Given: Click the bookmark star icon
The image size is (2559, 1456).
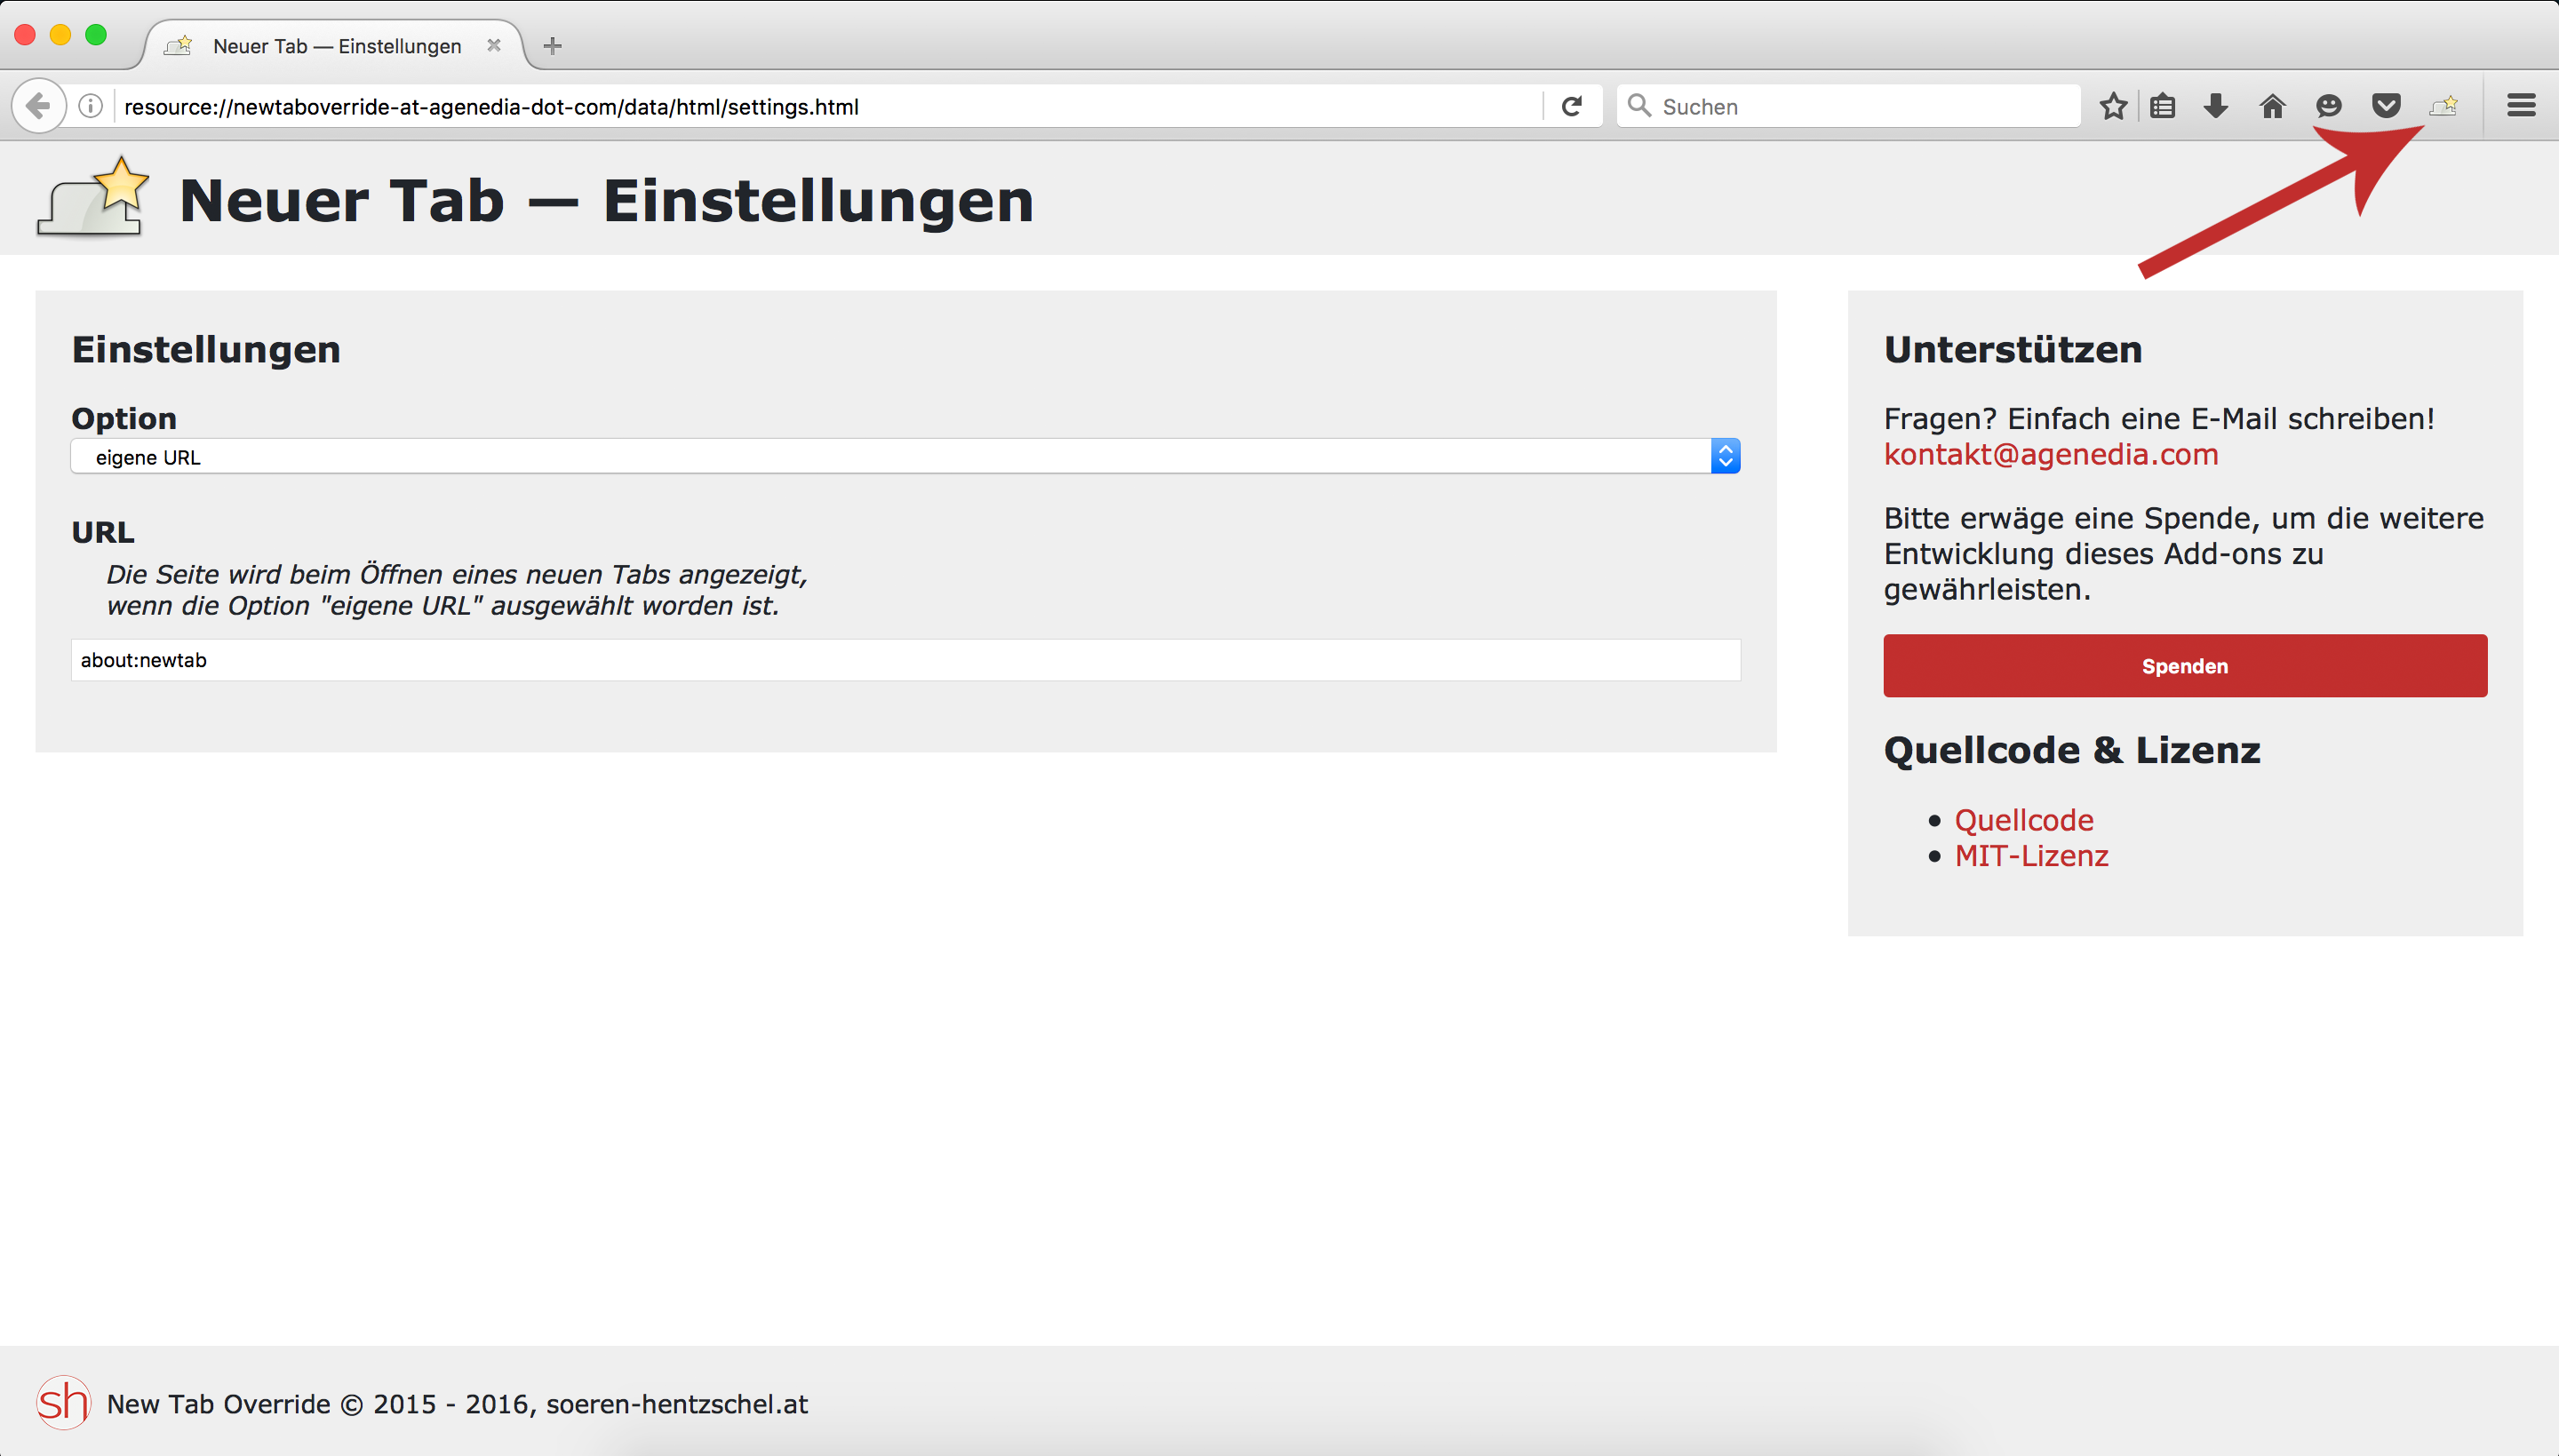Looking at the screenshot, I should point(2112,106).
